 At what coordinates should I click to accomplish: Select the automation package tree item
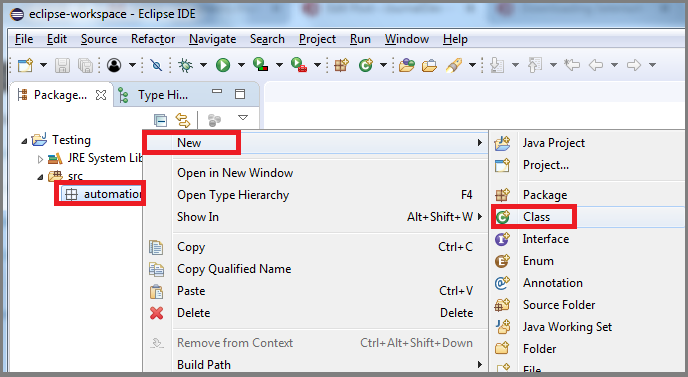pyautogui.click(x=102, y=194)
